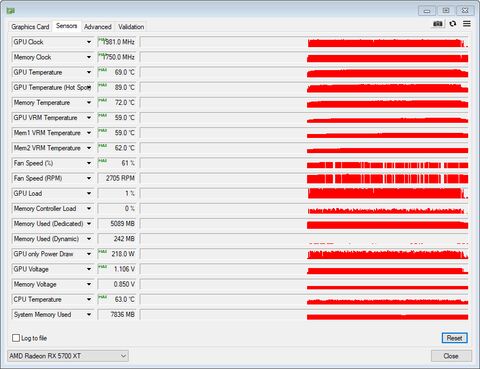The height and width of the screenshot is (369, 480).
Task: Select the Sensors tab
Action: 66,26
